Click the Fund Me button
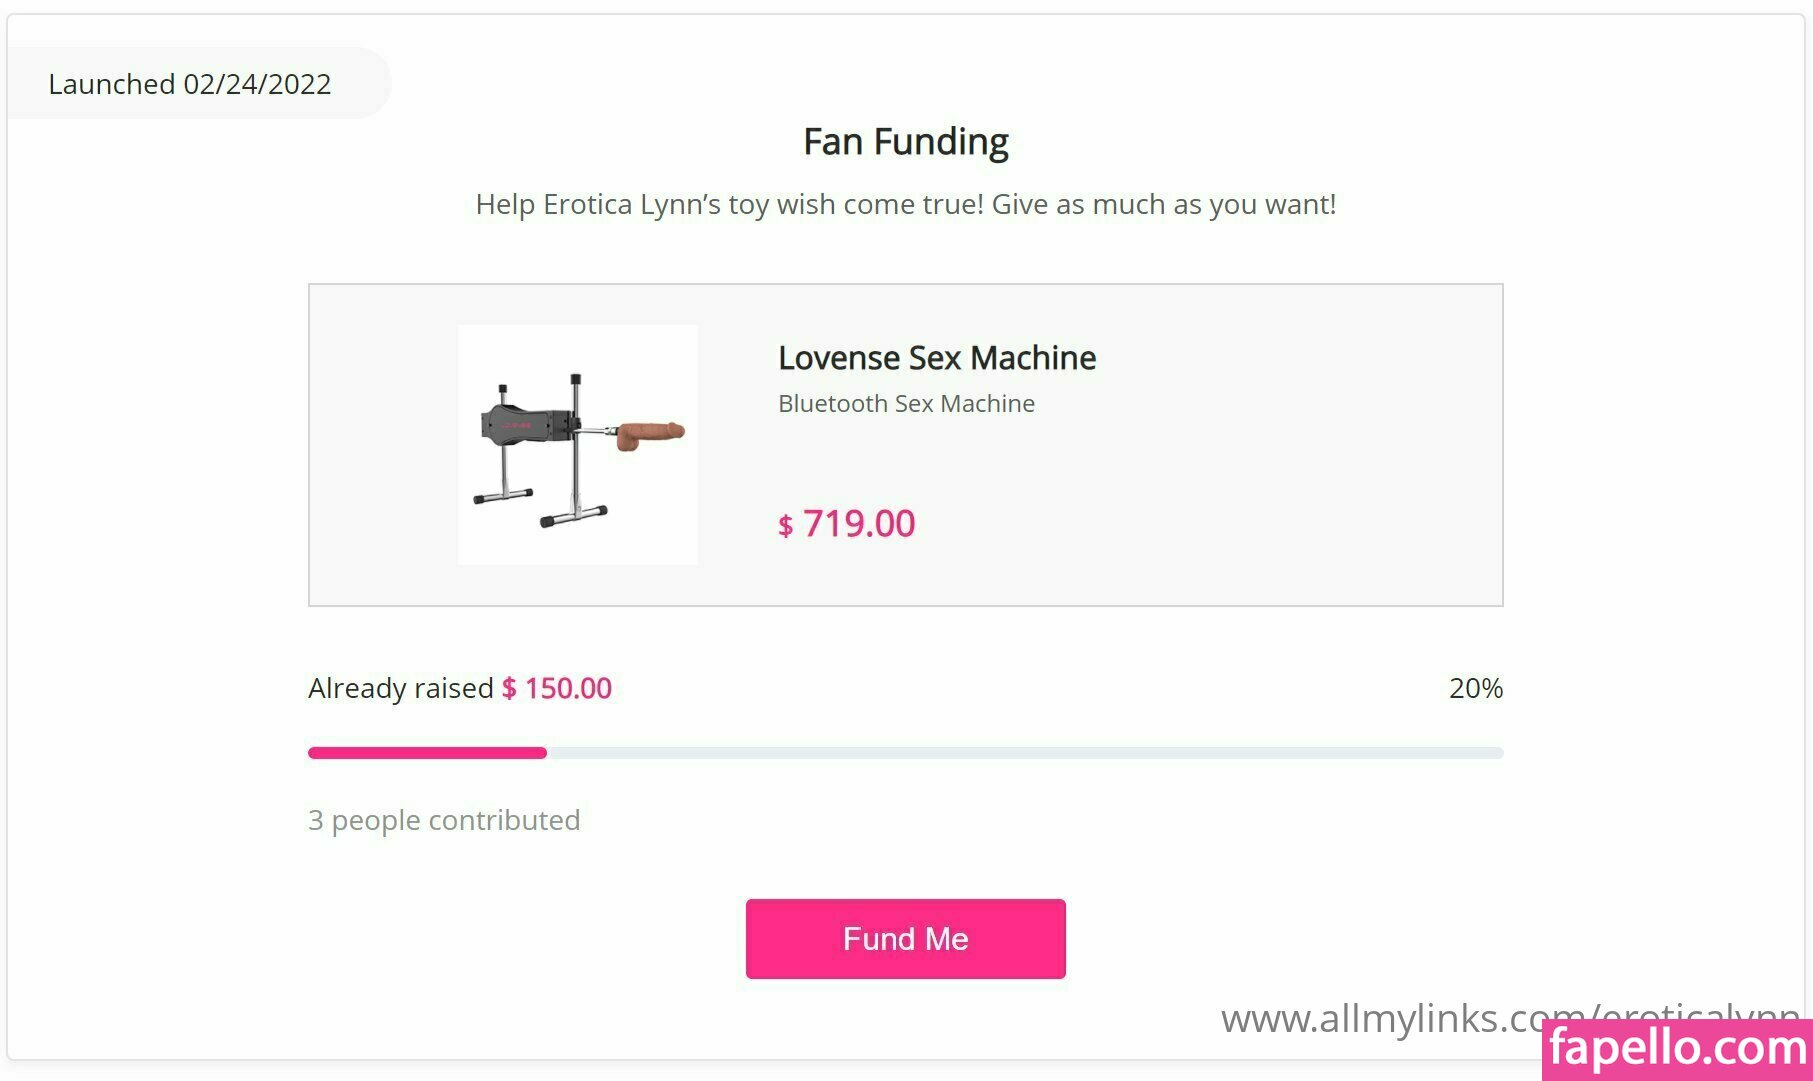Image resolution: width=1813 pixels, height=1081 pixels. [905, 938]
